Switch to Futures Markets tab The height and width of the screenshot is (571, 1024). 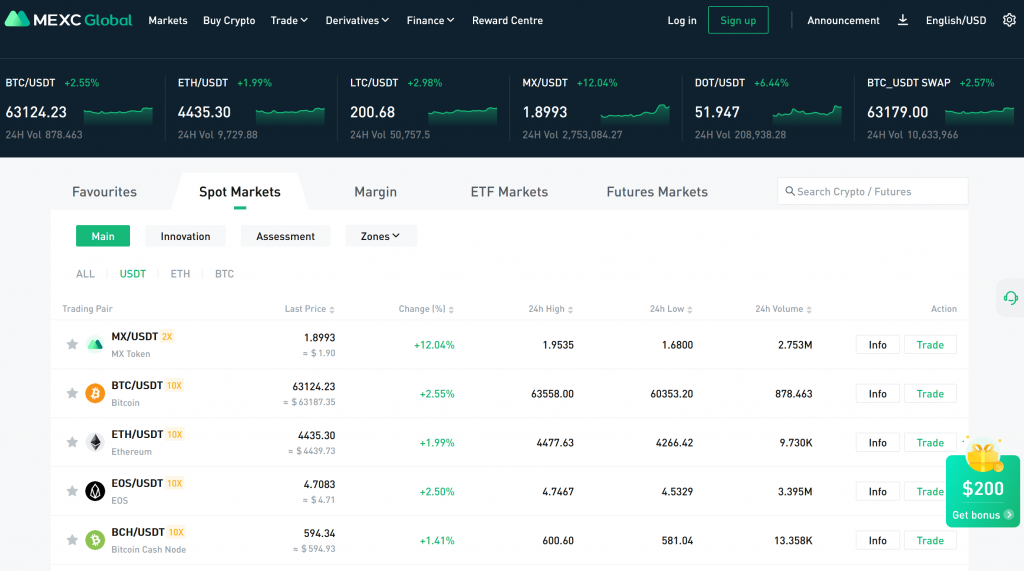(x=657, y=191)
